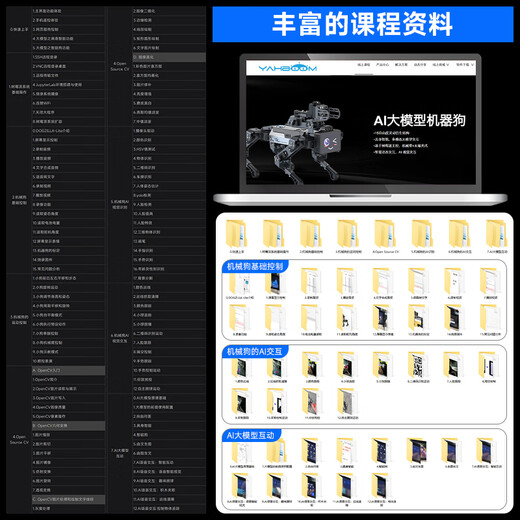Click the 3.HSV row in the table
520x520 pixels.
[x=169, y=149]
